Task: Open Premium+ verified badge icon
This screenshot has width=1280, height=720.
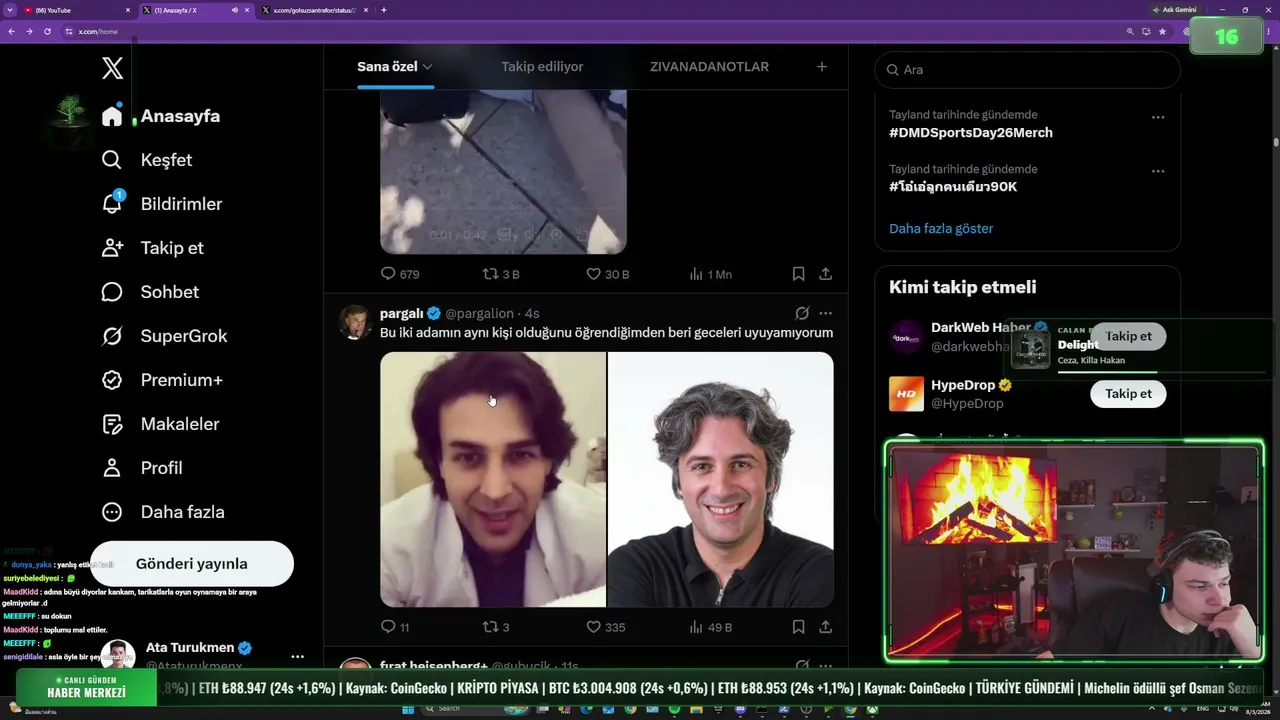Action: (x=112, y=380)
